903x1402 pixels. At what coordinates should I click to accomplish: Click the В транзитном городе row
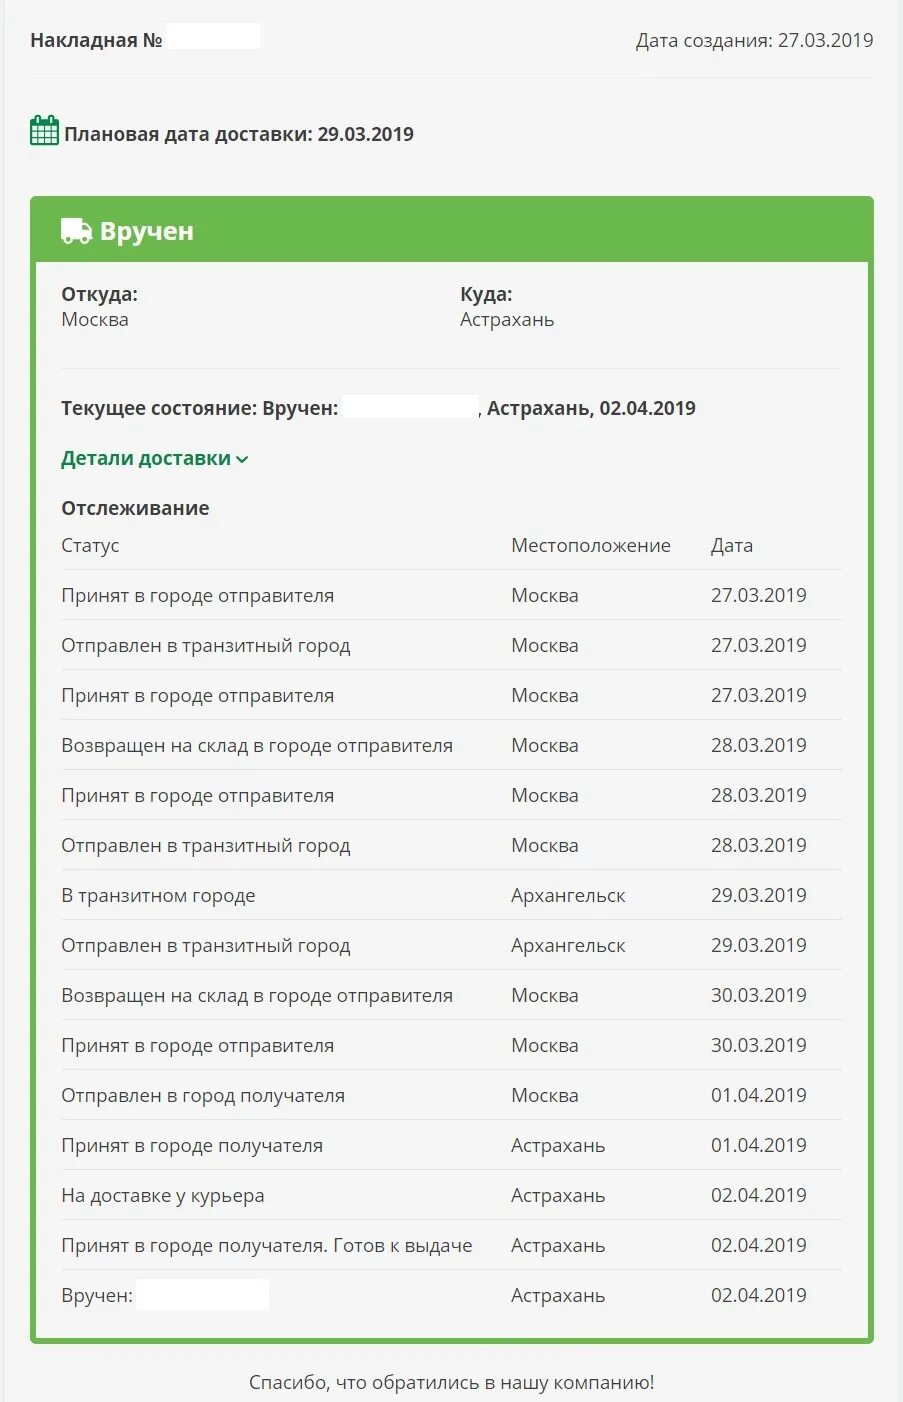tap(452, 895)
